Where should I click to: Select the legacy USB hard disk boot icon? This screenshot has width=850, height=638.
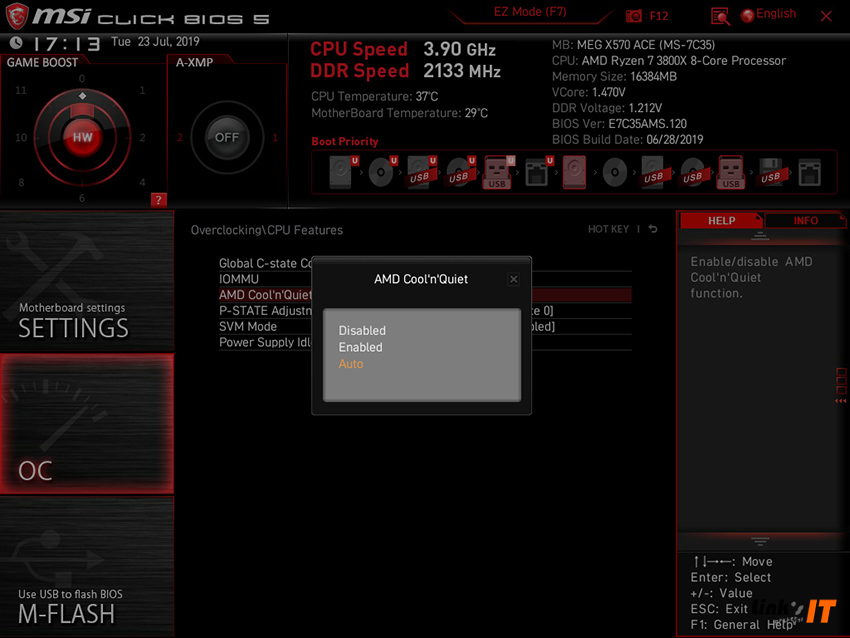point(653,172)
